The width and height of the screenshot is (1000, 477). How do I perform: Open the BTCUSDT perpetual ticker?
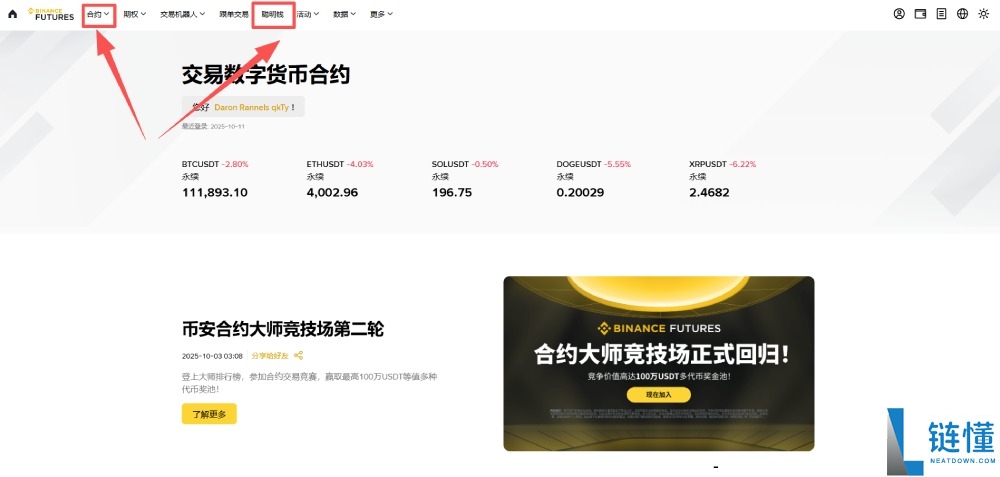pyautogui.click(x=215, y=179)
